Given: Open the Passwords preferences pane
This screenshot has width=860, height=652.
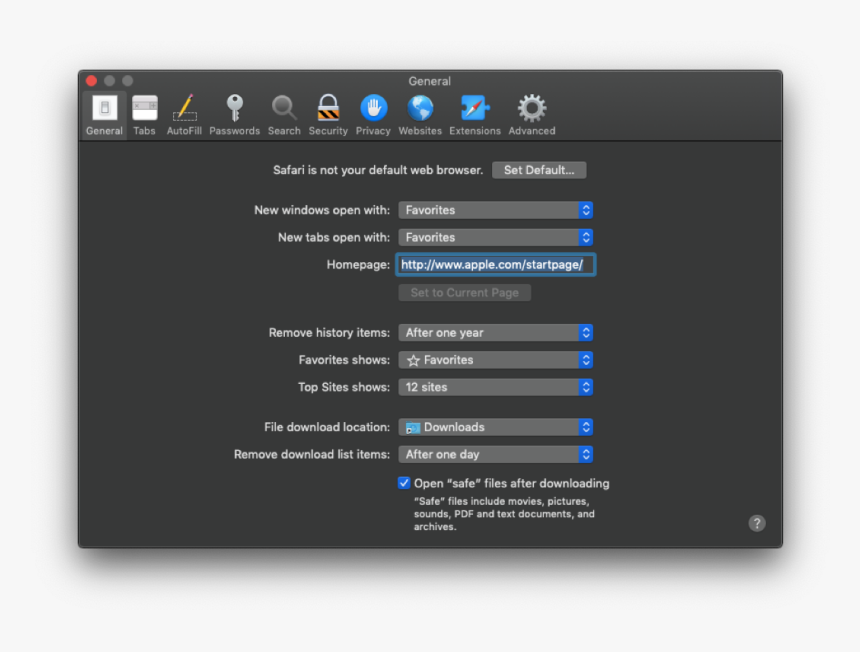Looking at the screenshot, I should pyautogui.click(x=234, y=112).
